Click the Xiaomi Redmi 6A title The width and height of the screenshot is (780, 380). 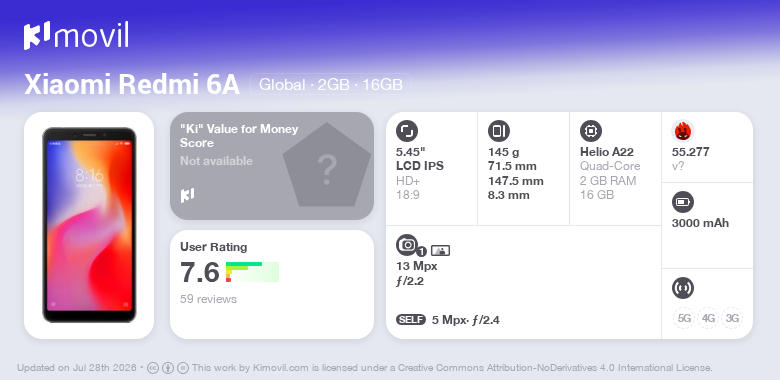point(132,85)
